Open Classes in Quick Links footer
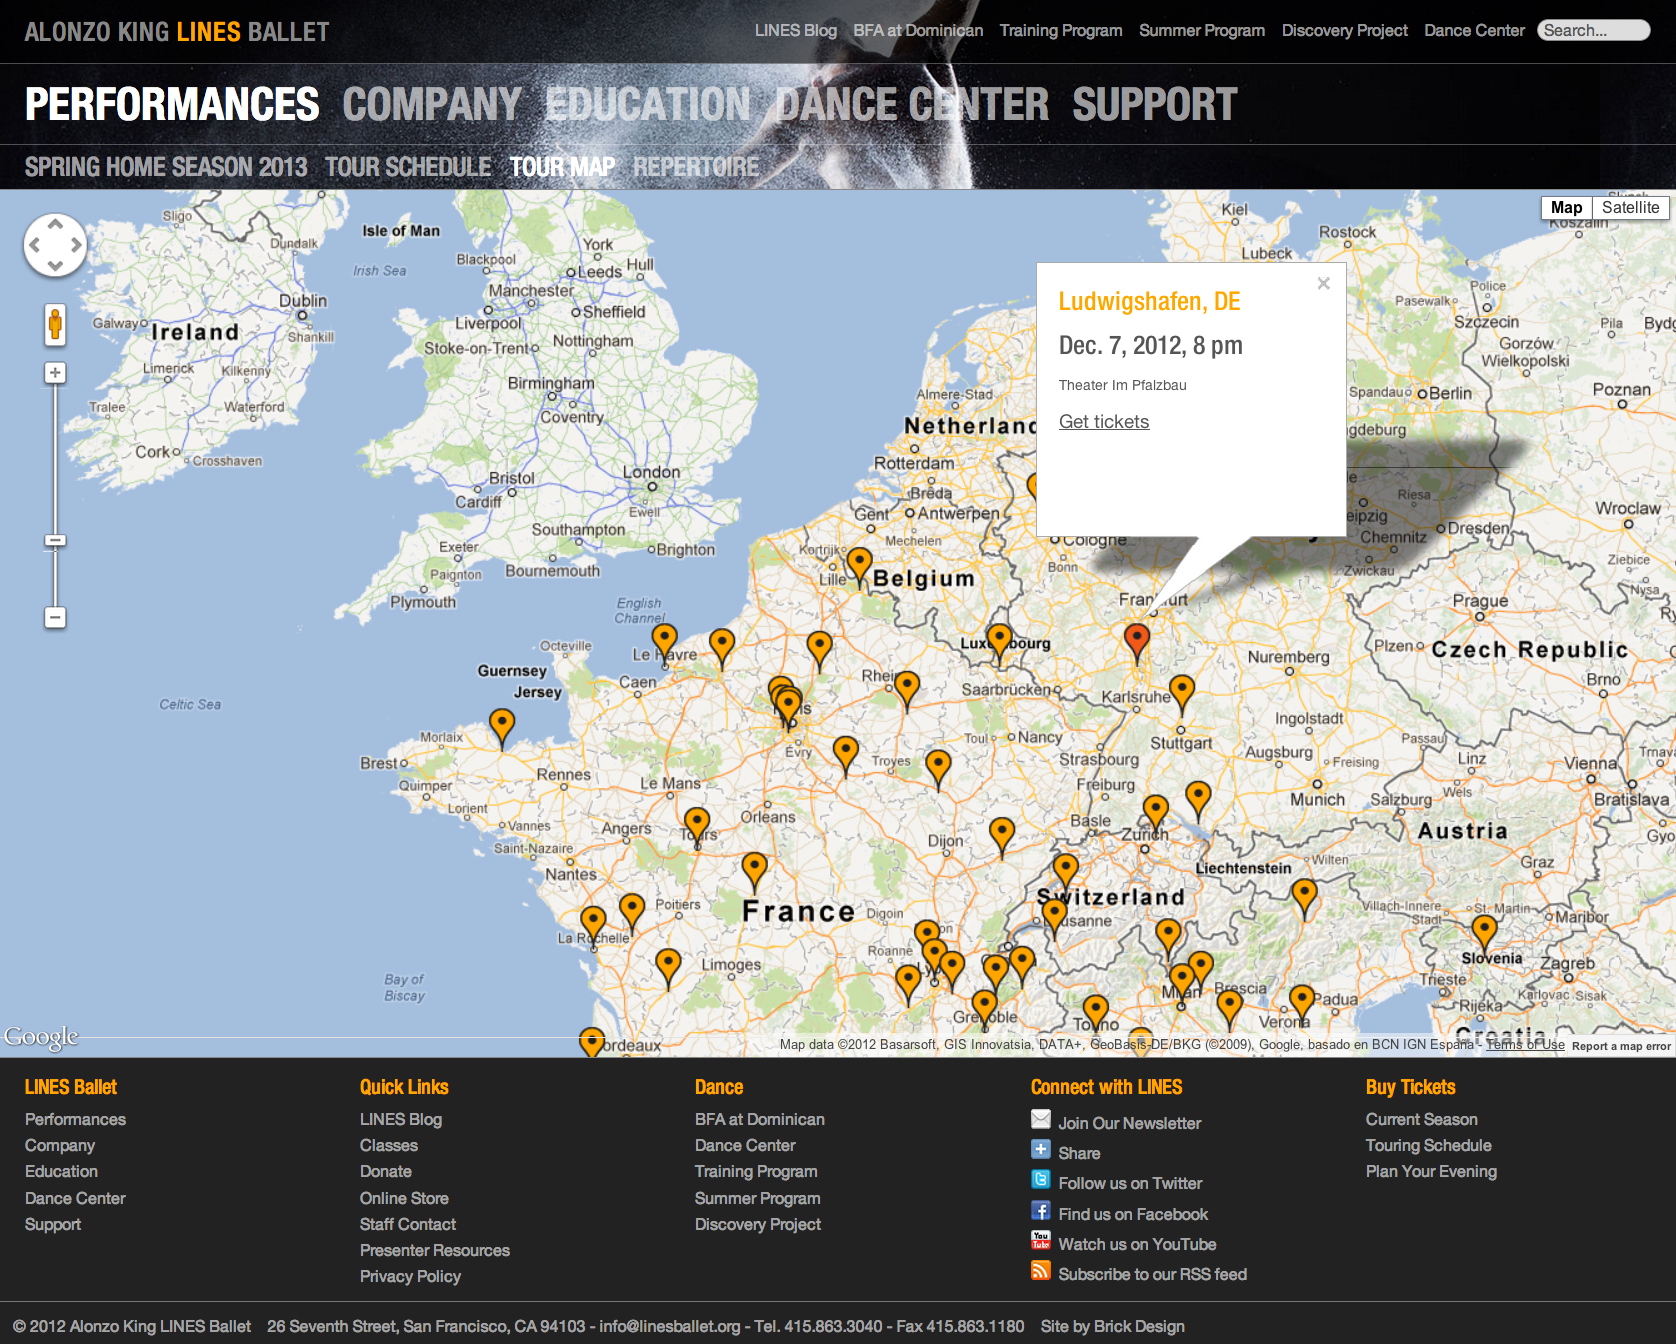Image resolution: width=1676 pixels, height=1344 pixels. tap(389, 1145)
